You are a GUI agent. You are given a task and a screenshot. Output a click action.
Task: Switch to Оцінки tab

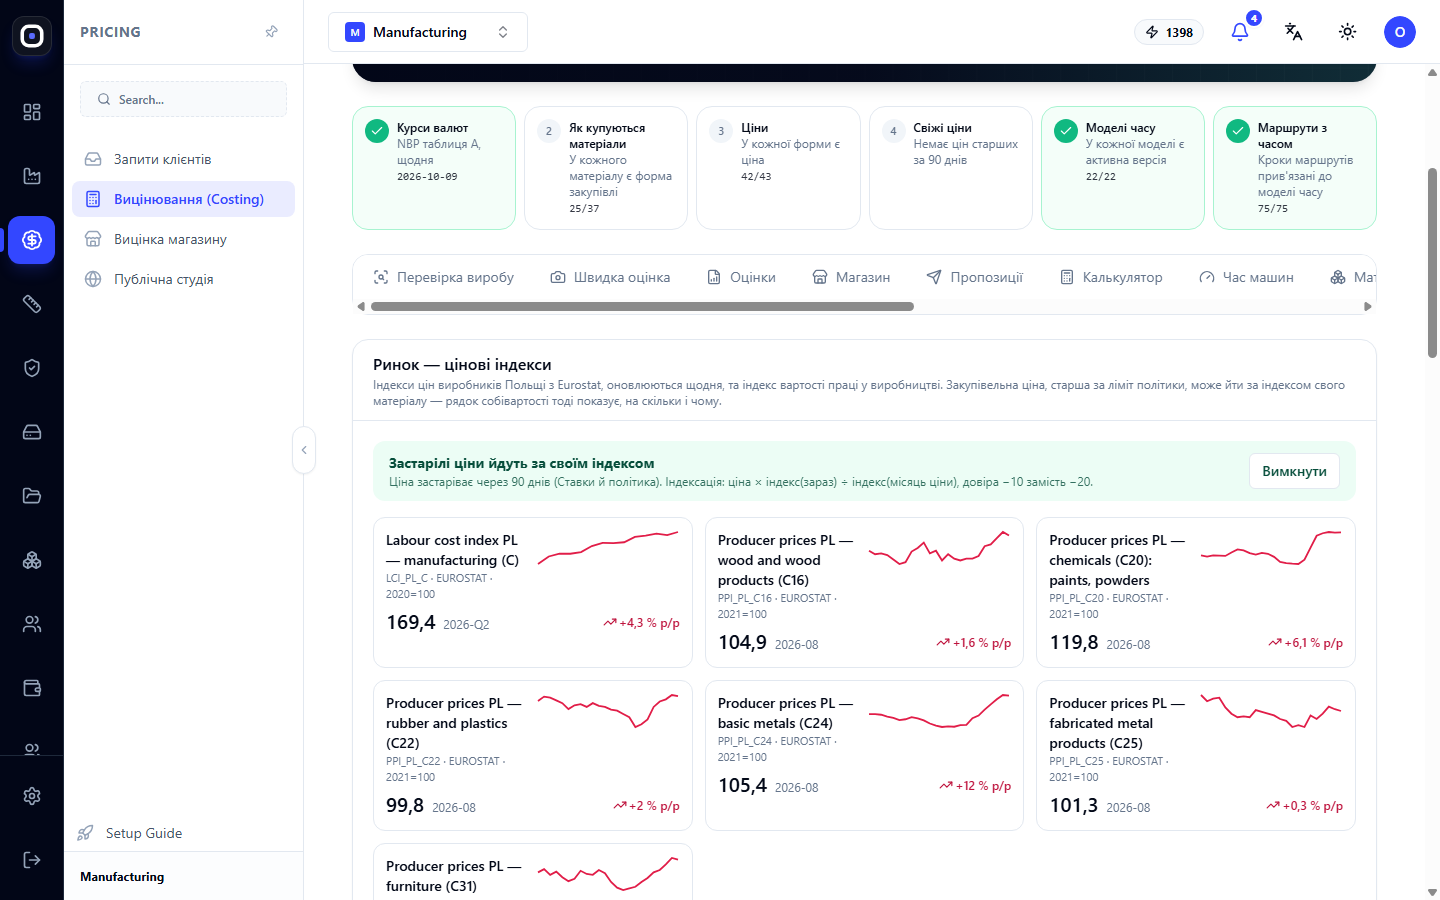coord(741,277)
